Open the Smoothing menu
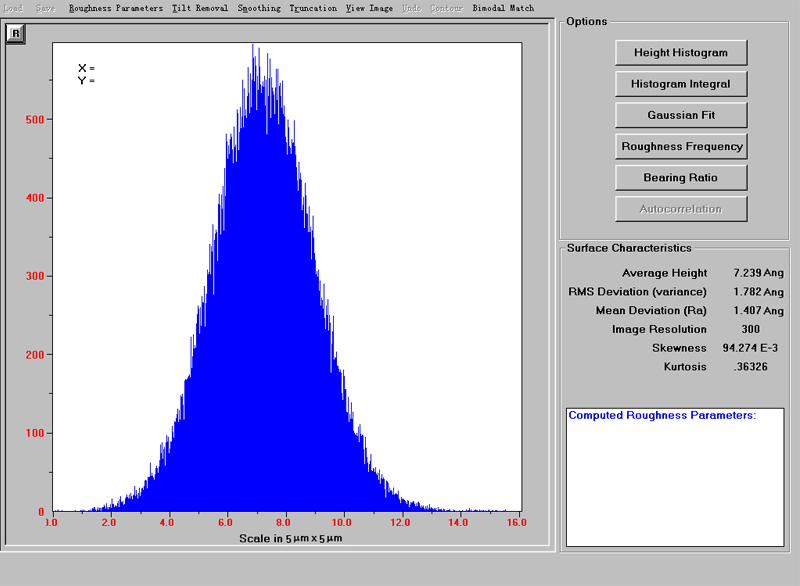Image resolution: width=800 pixels, height=586 pixels. coord(259,8)
